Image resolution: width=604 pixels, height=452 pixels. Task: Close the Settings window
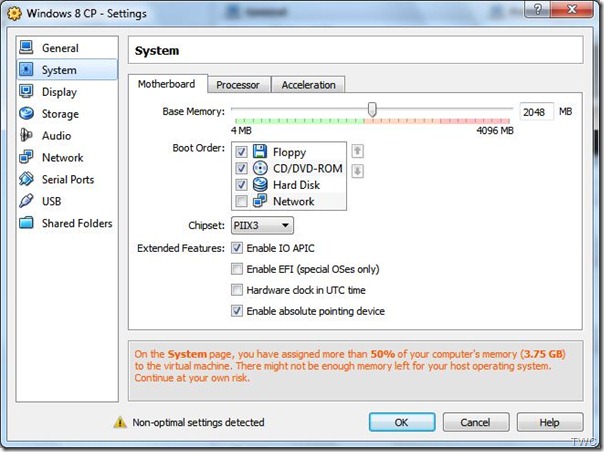(572, 9)
